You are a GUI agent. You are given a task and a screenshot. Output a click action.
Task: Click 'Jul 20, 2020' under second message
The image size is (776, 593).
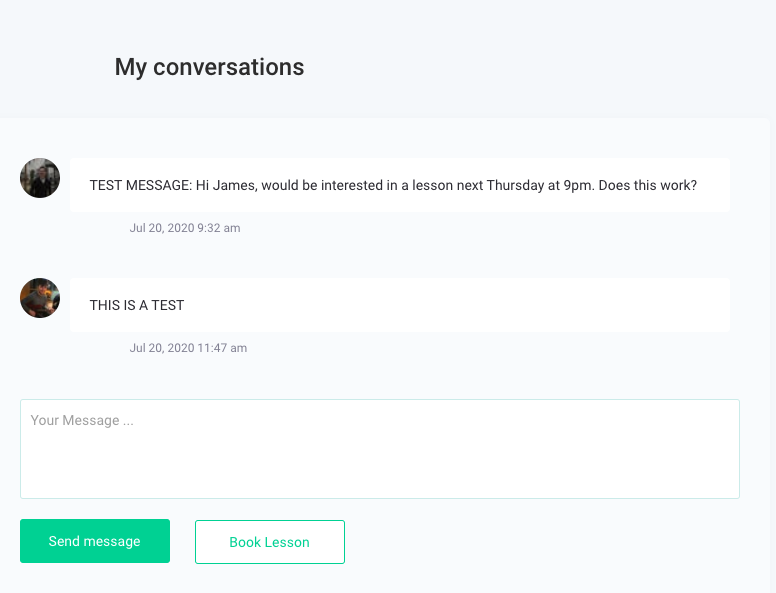tap(162, 348)
